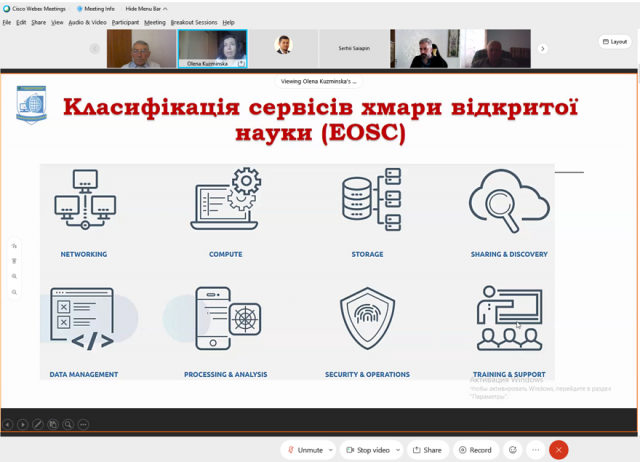
Task: Show previous participant videos arrow
Action: point(94,49)
